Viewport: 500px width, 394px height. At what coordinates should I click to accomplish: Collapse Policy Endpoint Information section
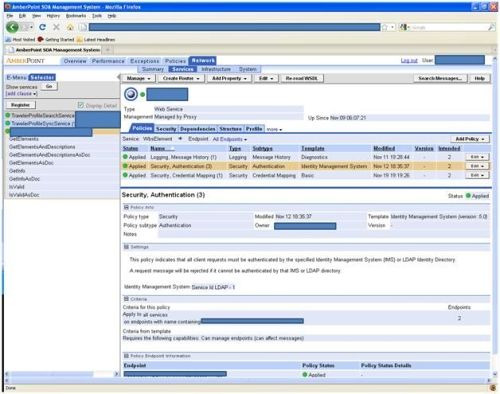pyautogui.click(x=126, y=356)
